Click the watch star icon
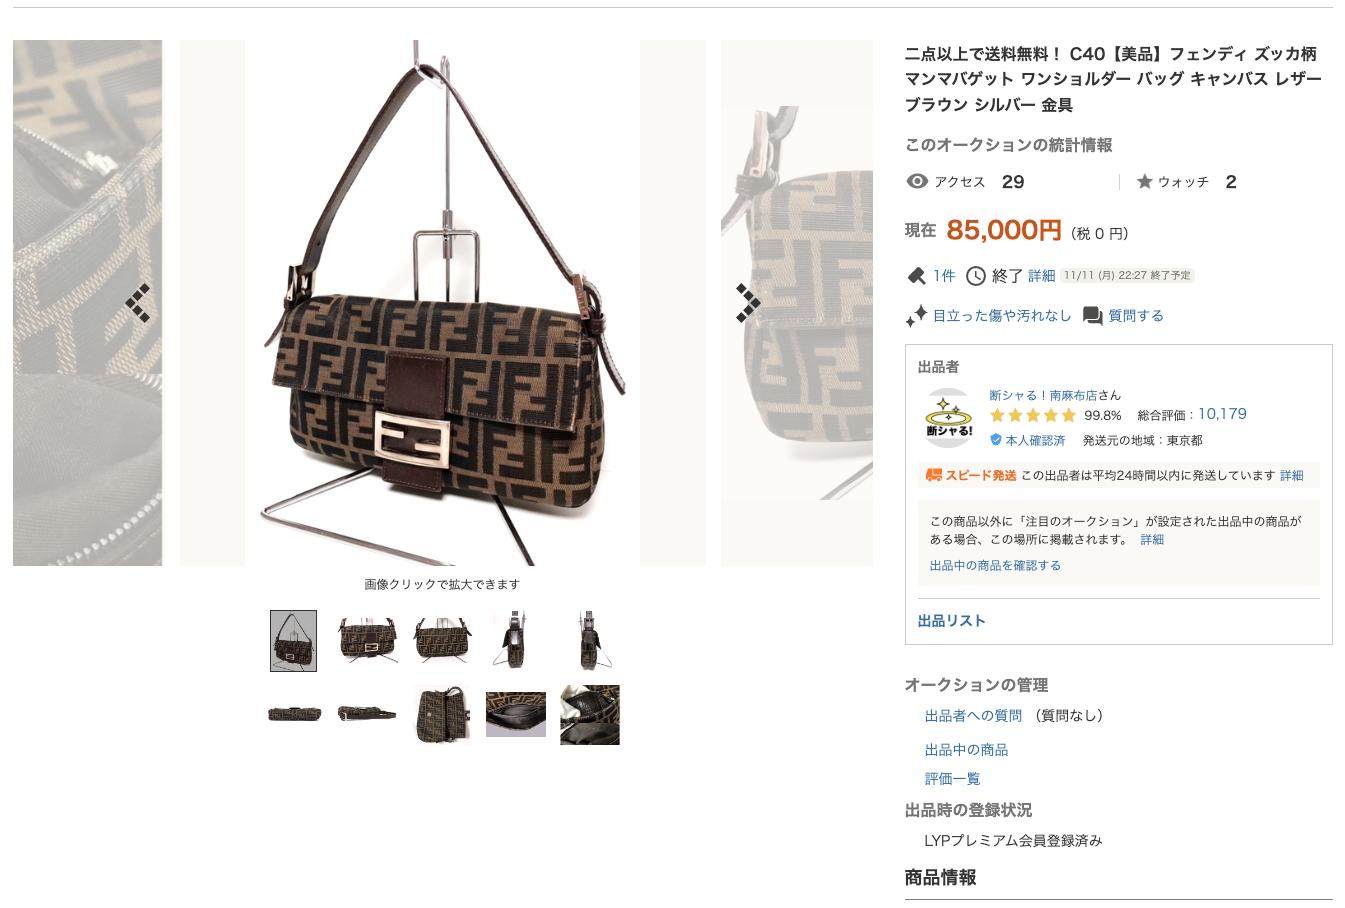 click(1145, 182)
